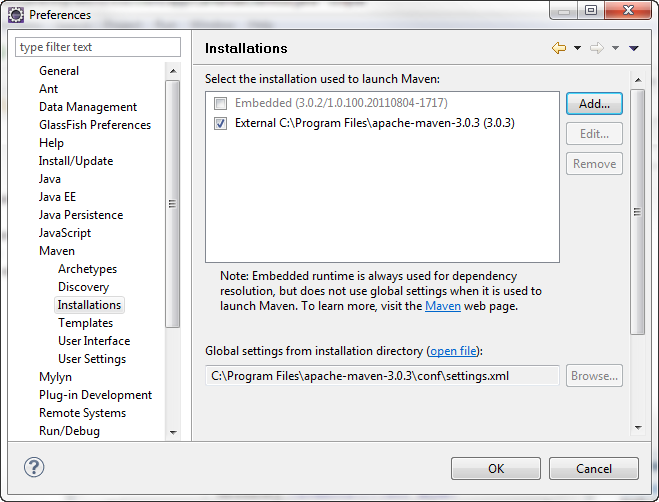The width and height of the screenshot is (659, 502).
Task: Click the Installations page scroll-down arrow
Action: [638, 428]
